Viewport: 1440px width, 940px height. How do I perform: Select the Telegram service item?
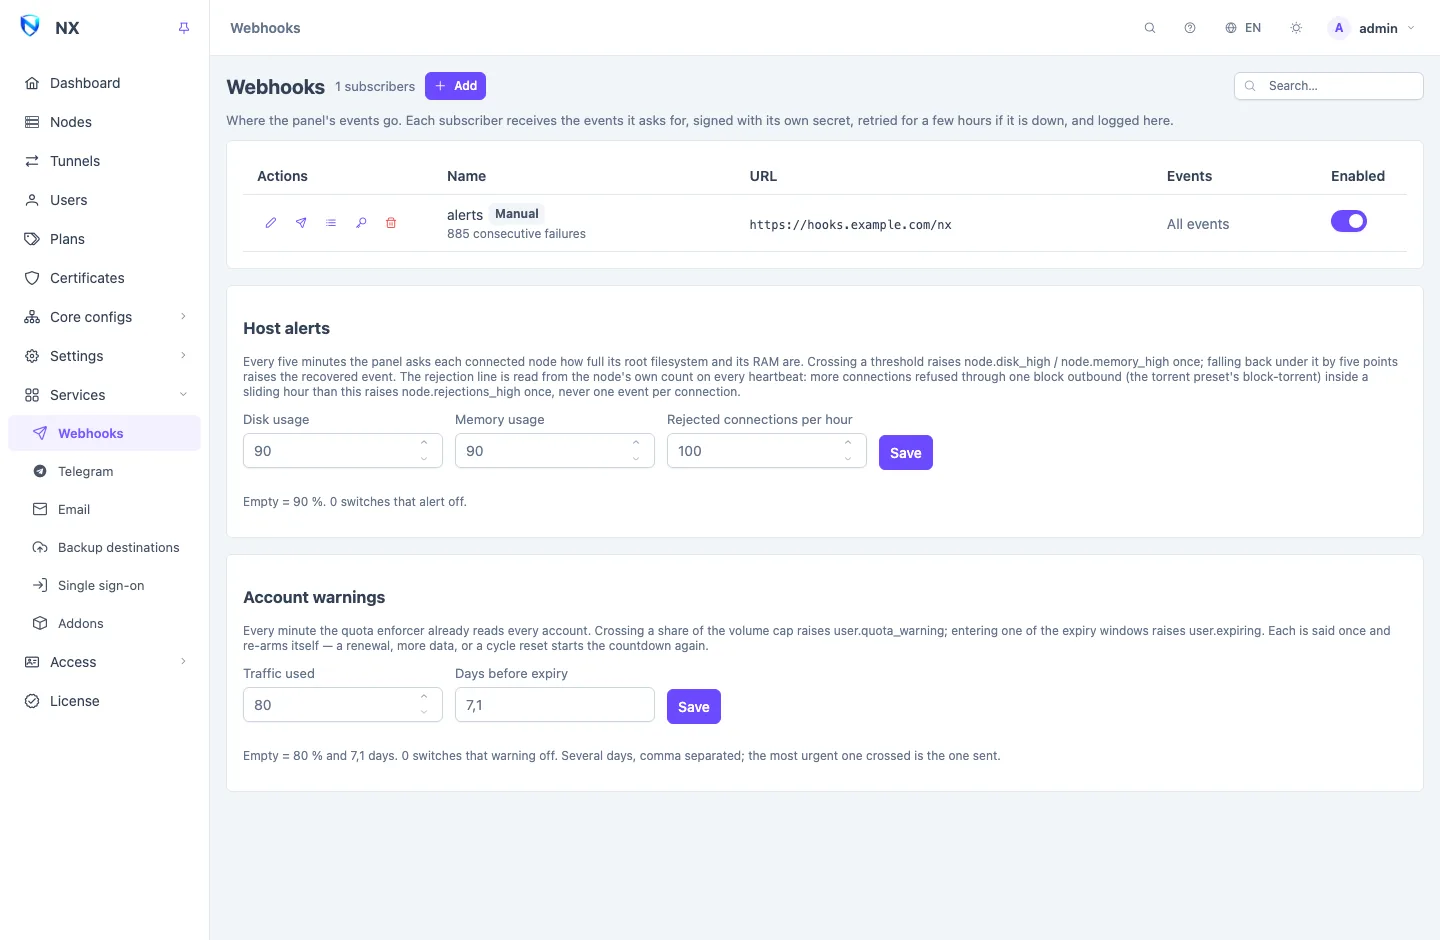[104, 471]
